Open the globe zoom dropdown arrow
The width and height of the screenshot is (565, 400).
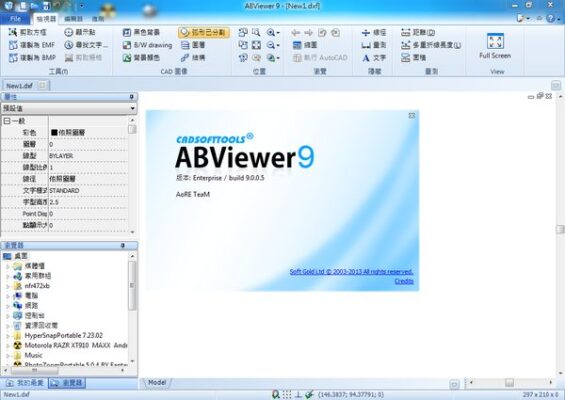pos(278,58)
